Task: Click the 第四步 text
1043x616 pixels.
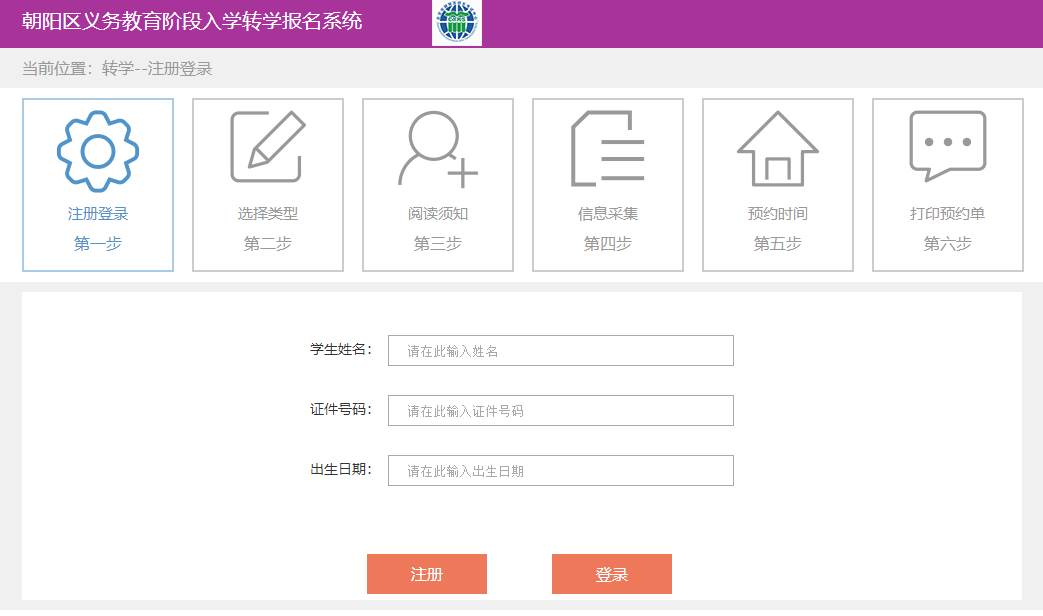Action: (x=608, y=243)
